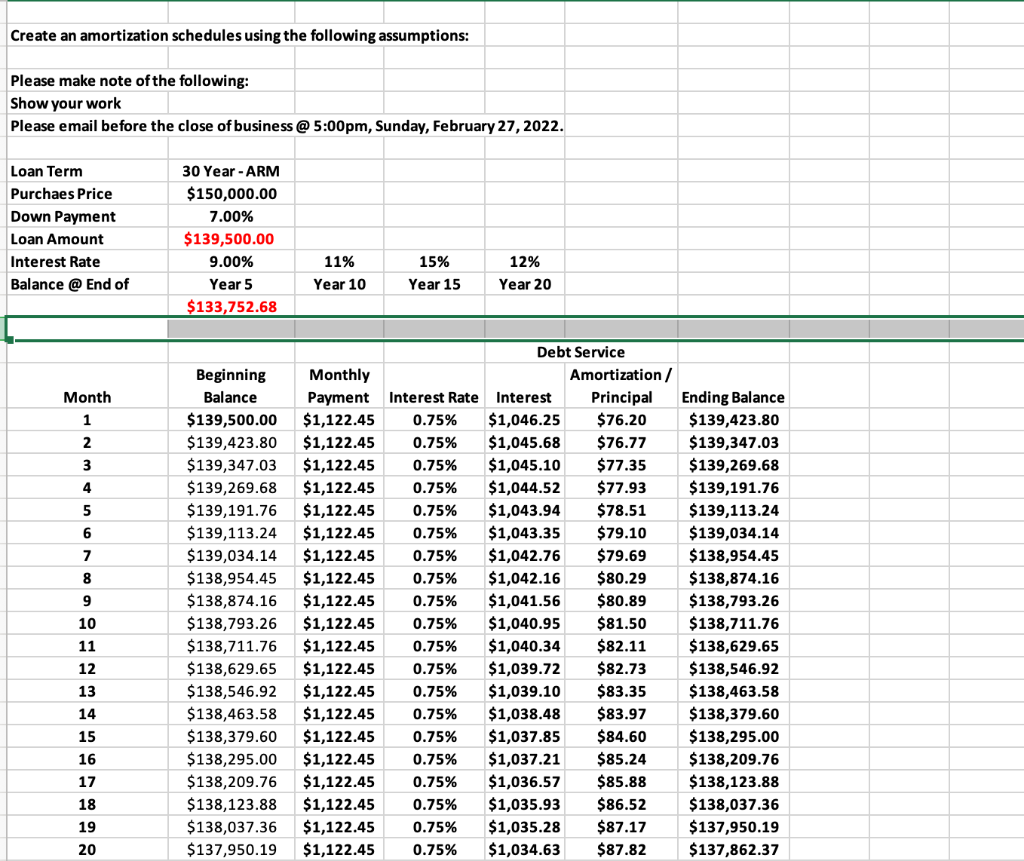This screenshot has width=1024, height=861.
Task: Click the '30 Year - ARM' cell
Action: pos(229,171)
